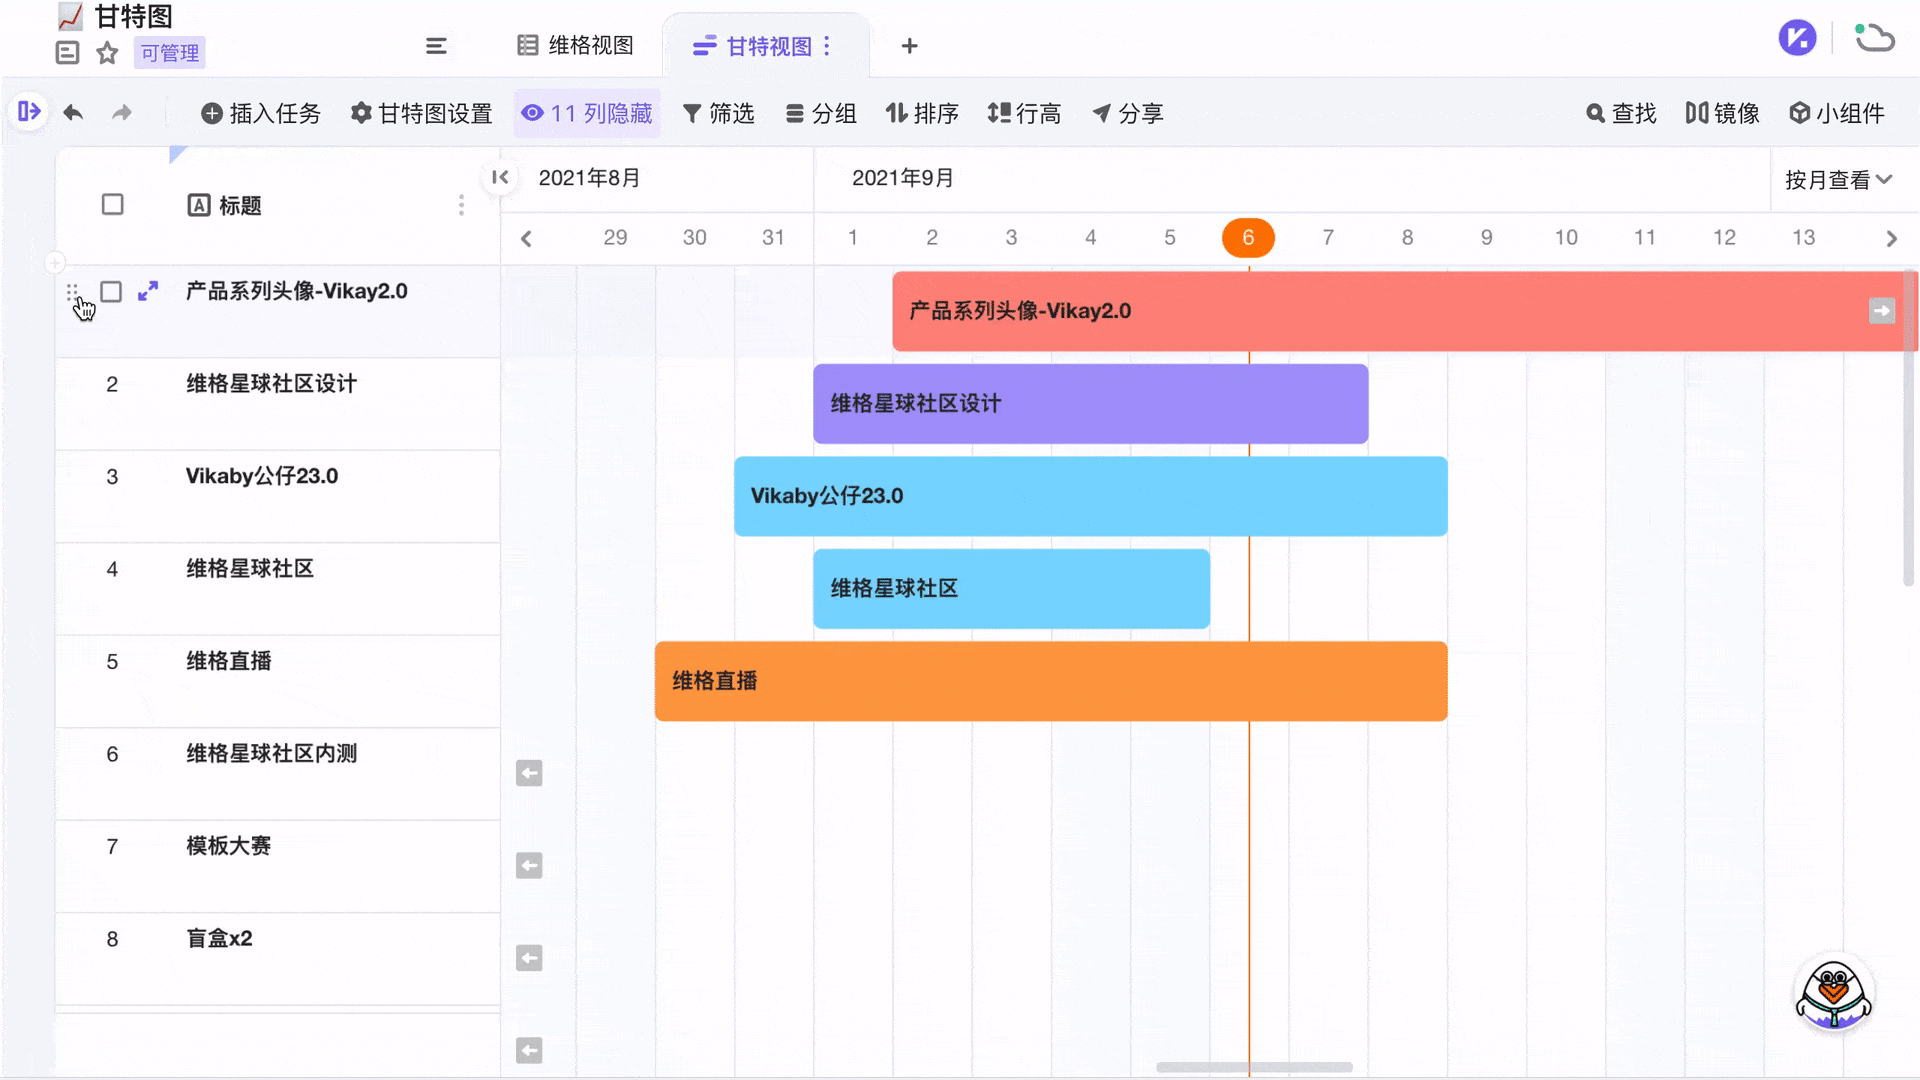Open the 分享 share icon
Viewport: 1920px width, 1080px height.
(x=1101, y=113)
